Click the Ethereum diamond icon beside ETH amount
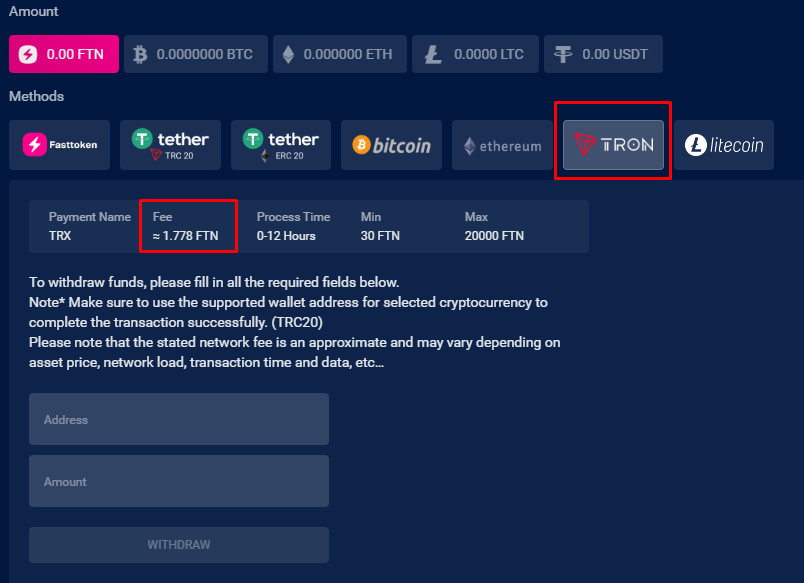This screenshot has width=804, height=583. [288, 54]
